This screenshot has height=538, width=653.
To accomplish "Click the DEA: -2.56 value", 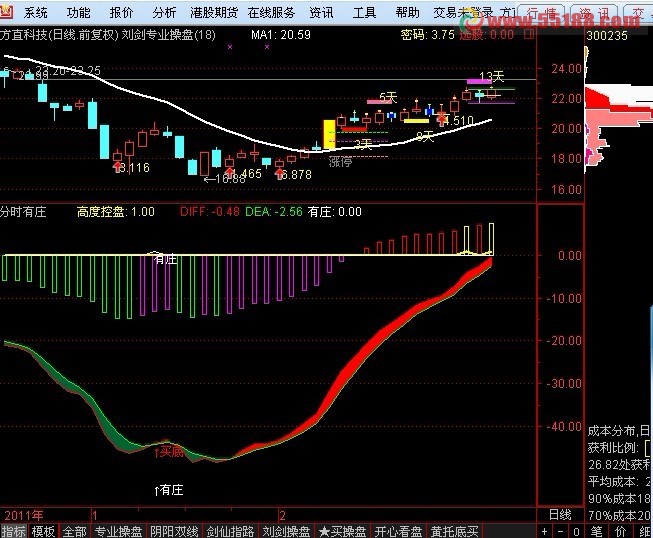I will coord(274,212).
